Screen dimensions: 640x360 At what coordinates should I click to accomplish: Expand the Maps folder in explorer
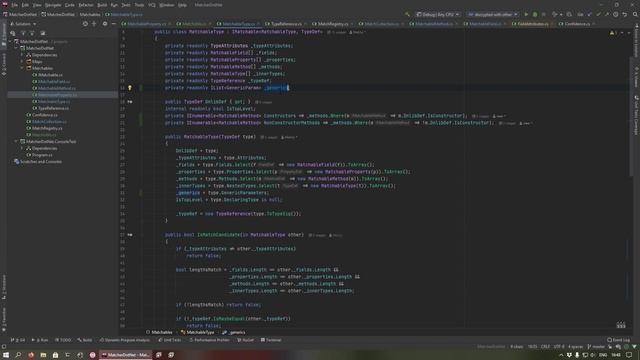[22, 62]
